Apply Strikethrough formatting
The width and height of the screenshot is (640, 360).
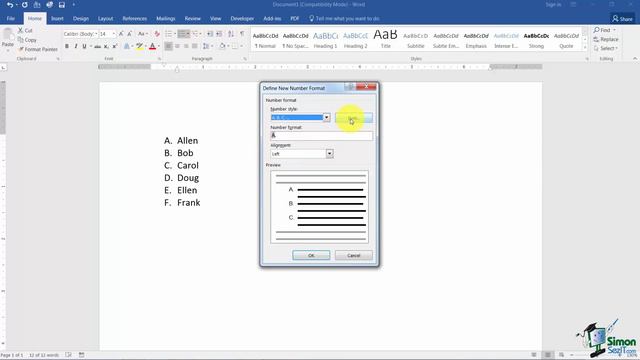pyautogui.click(x=98, y=47)
